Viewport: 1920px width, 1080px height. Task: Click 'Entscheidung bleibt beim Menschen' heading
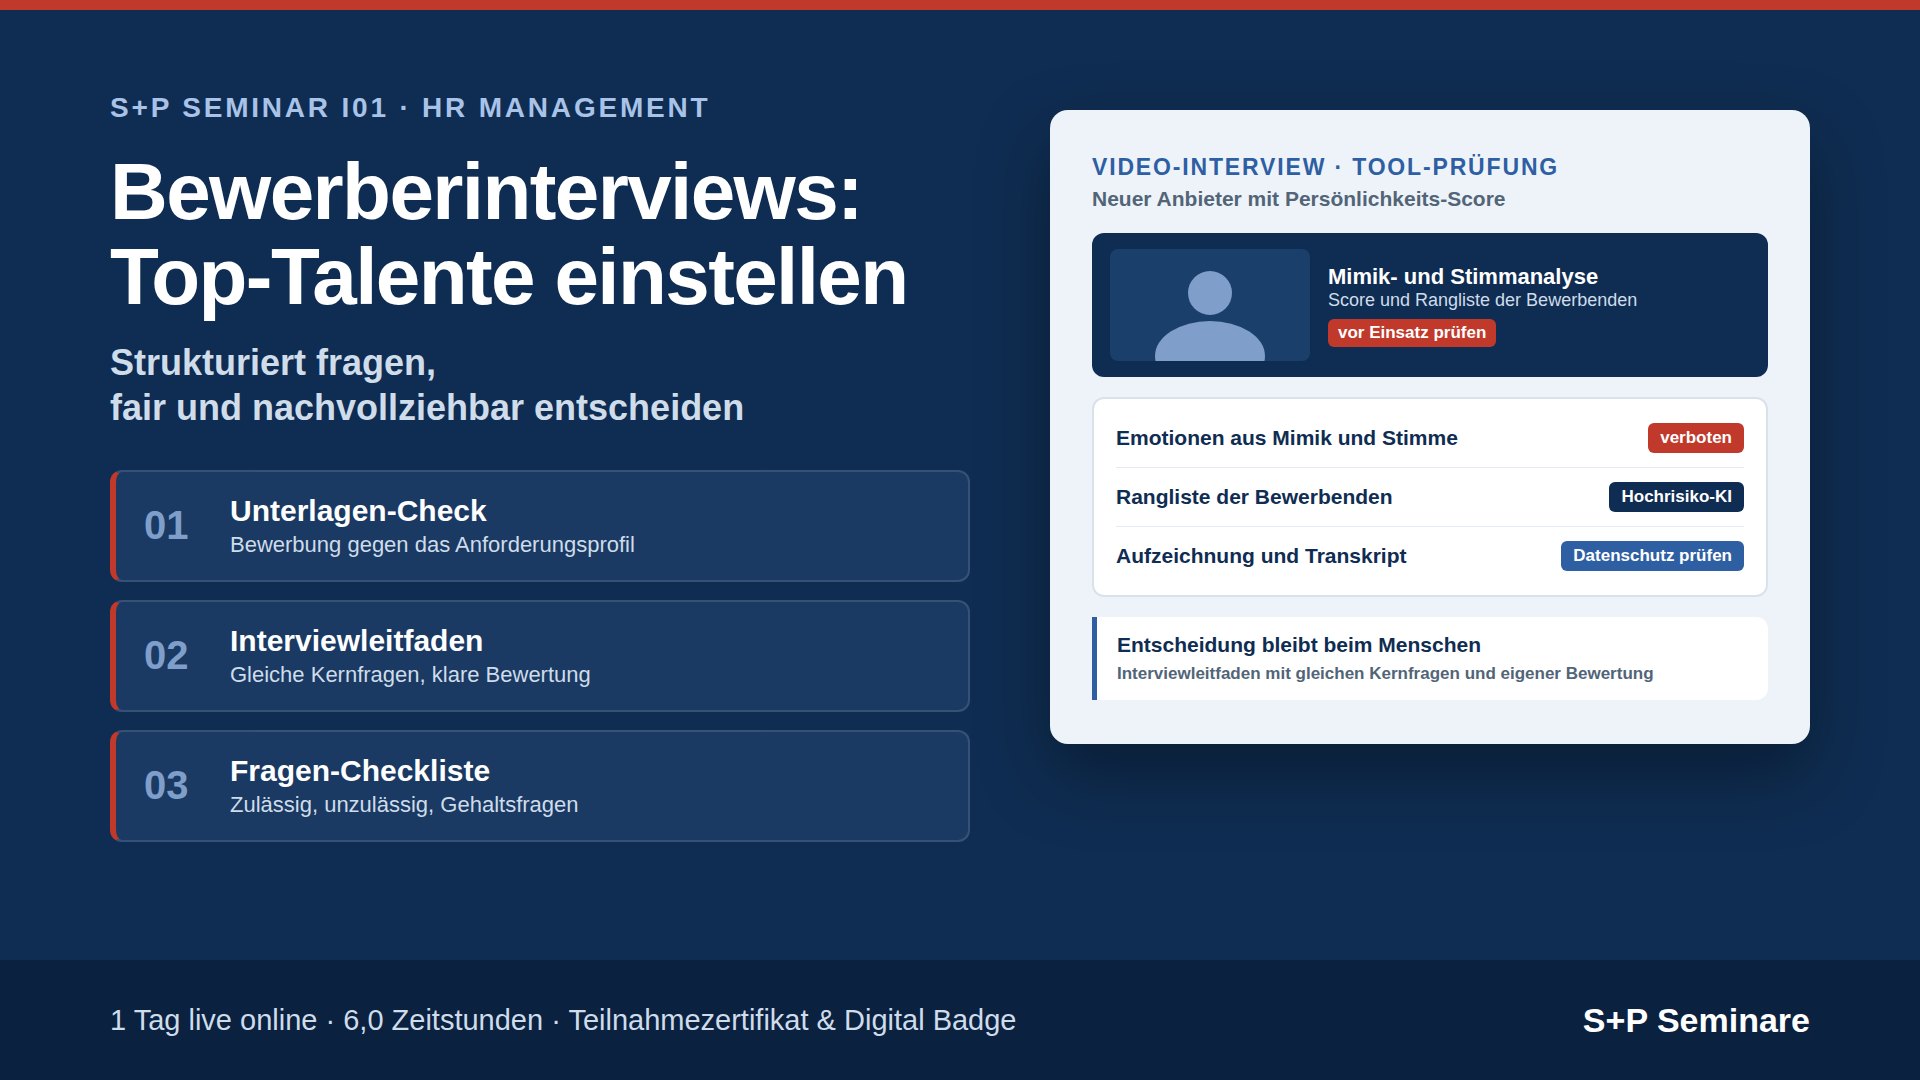pyautogui.click(x=1298, y=645)
